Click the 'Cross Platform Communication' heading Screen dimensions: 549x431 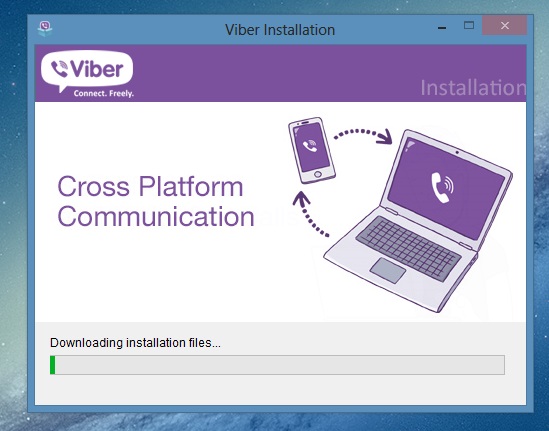(x=156, y=202)
